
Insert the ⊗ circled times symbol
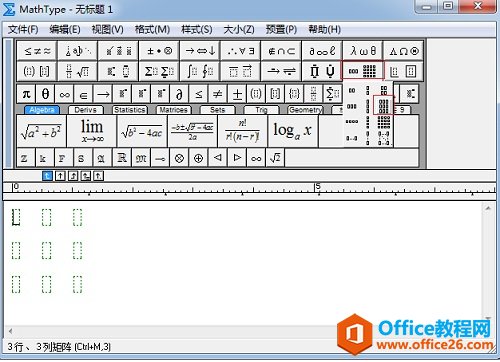(179, 158)
